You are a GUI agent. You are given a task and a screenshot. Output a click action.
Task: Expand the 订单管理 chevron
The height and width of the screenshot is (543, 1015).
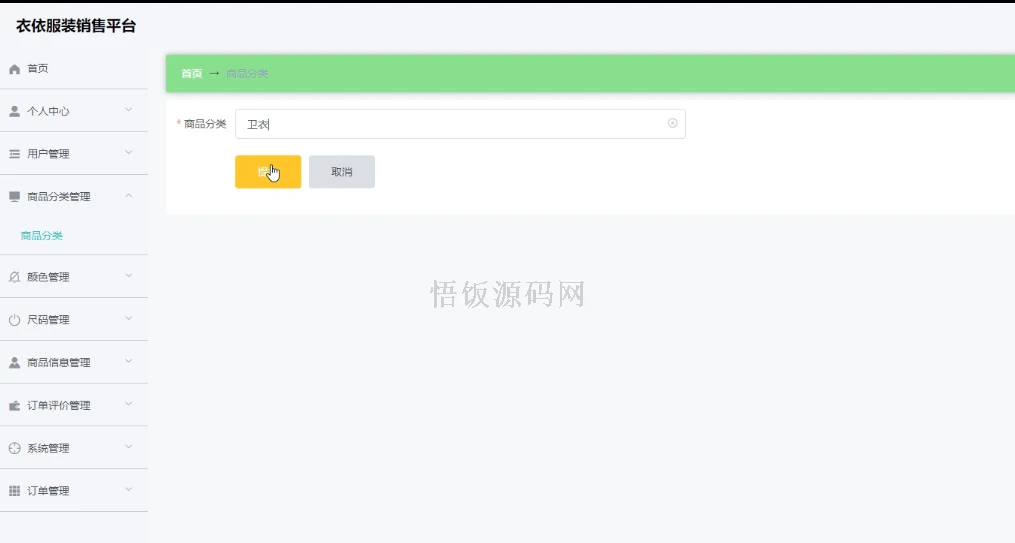coord(129,489)
